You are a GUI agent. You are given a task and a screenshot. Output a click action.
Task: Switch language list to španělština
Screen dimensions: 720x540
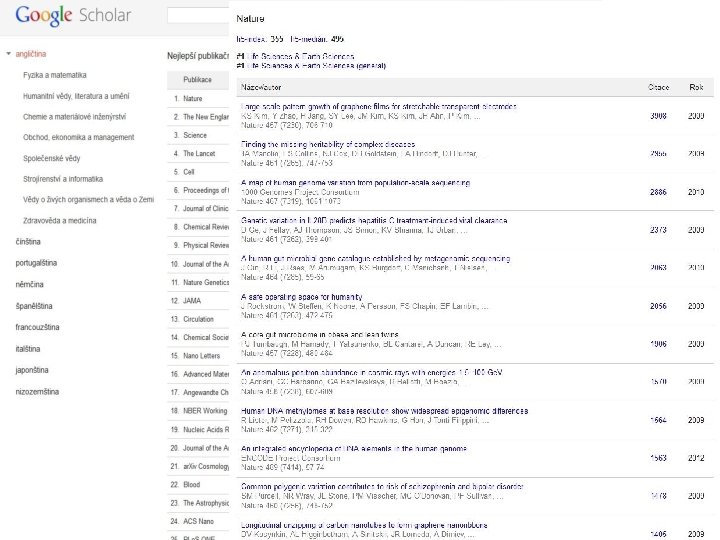[34, 306]
